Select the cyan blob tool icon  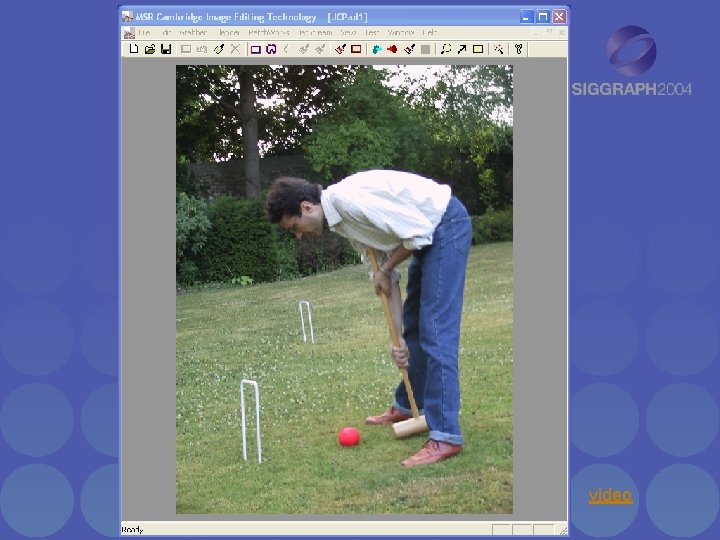tap(377, 49)
